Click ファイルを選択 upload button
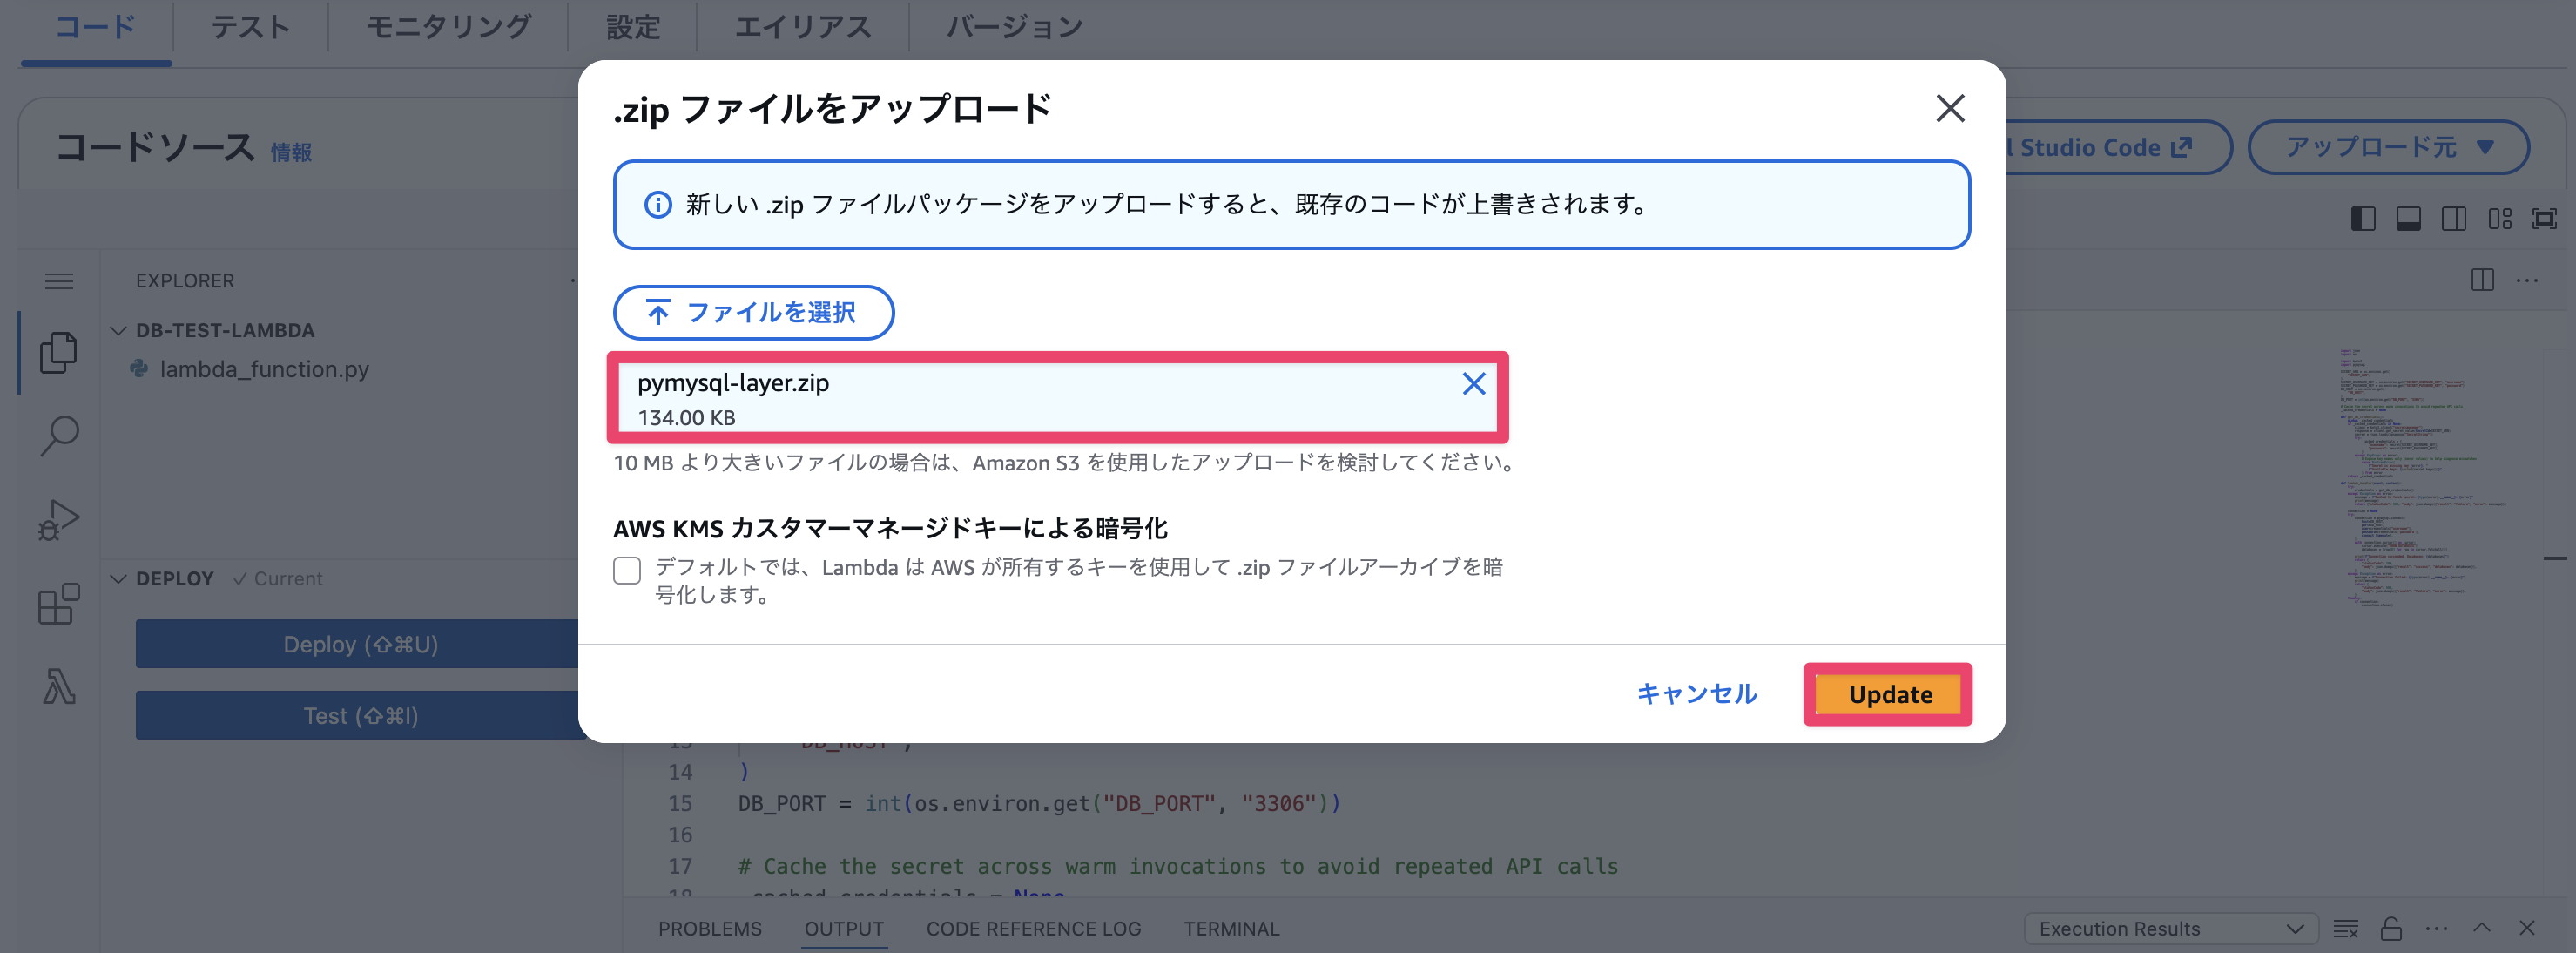Viewport: 2576px width, 953px height. coord(753,312)
